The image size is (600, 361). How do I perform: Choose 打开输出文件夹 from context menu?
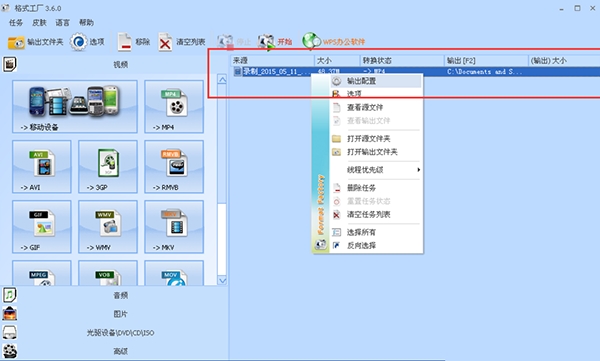tap(376, 152)
